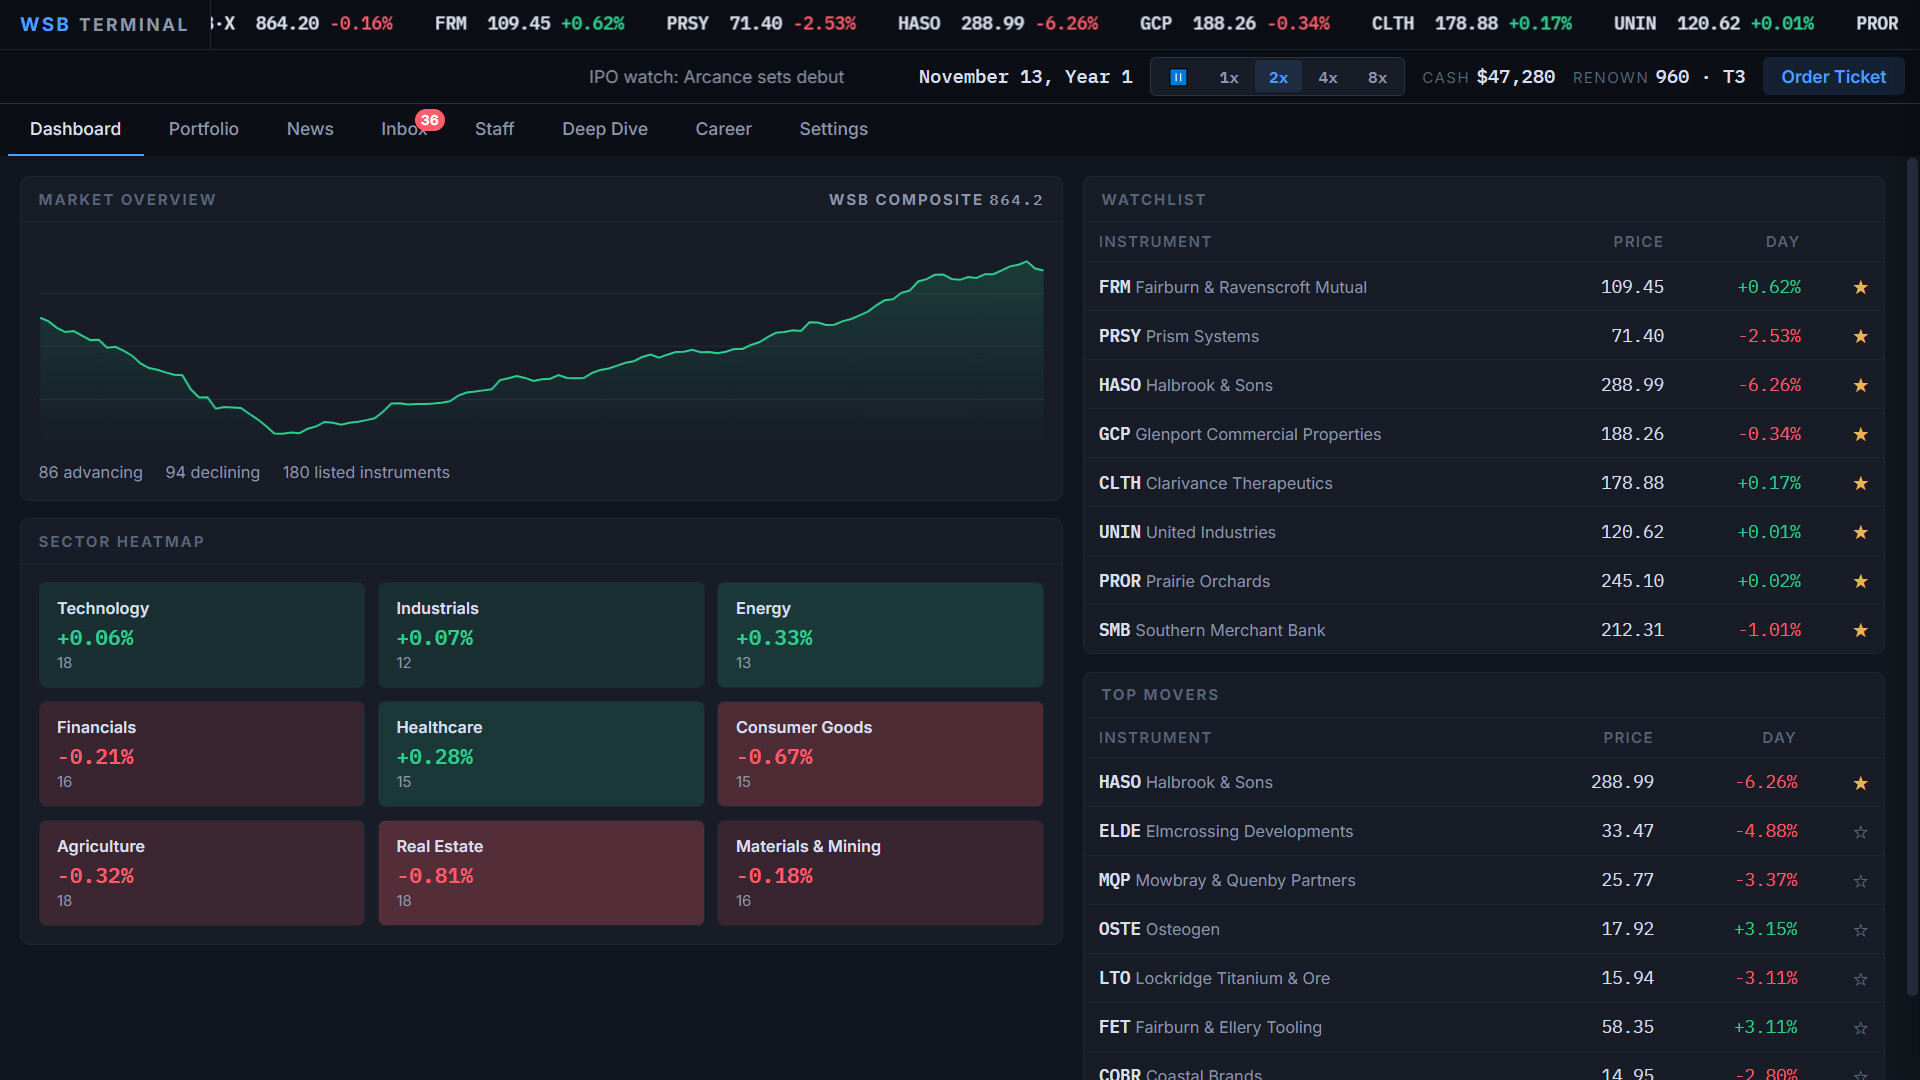Star FET Fairburn & Ellery Tooling
The width and height of the screenshot is (1920, 1080).
pyautogui.click(x=1860, y=1028)
